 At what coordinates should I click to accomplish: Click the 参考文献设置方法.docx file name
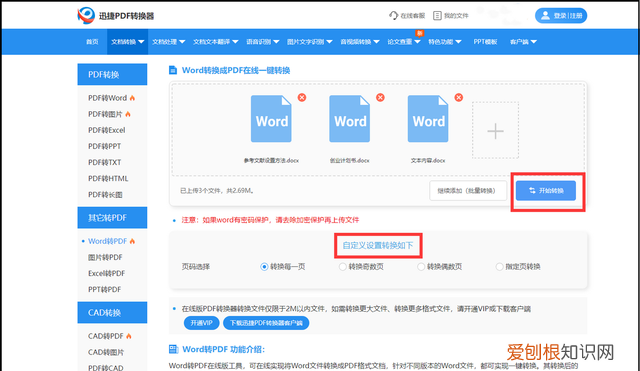tap(271, 160)
